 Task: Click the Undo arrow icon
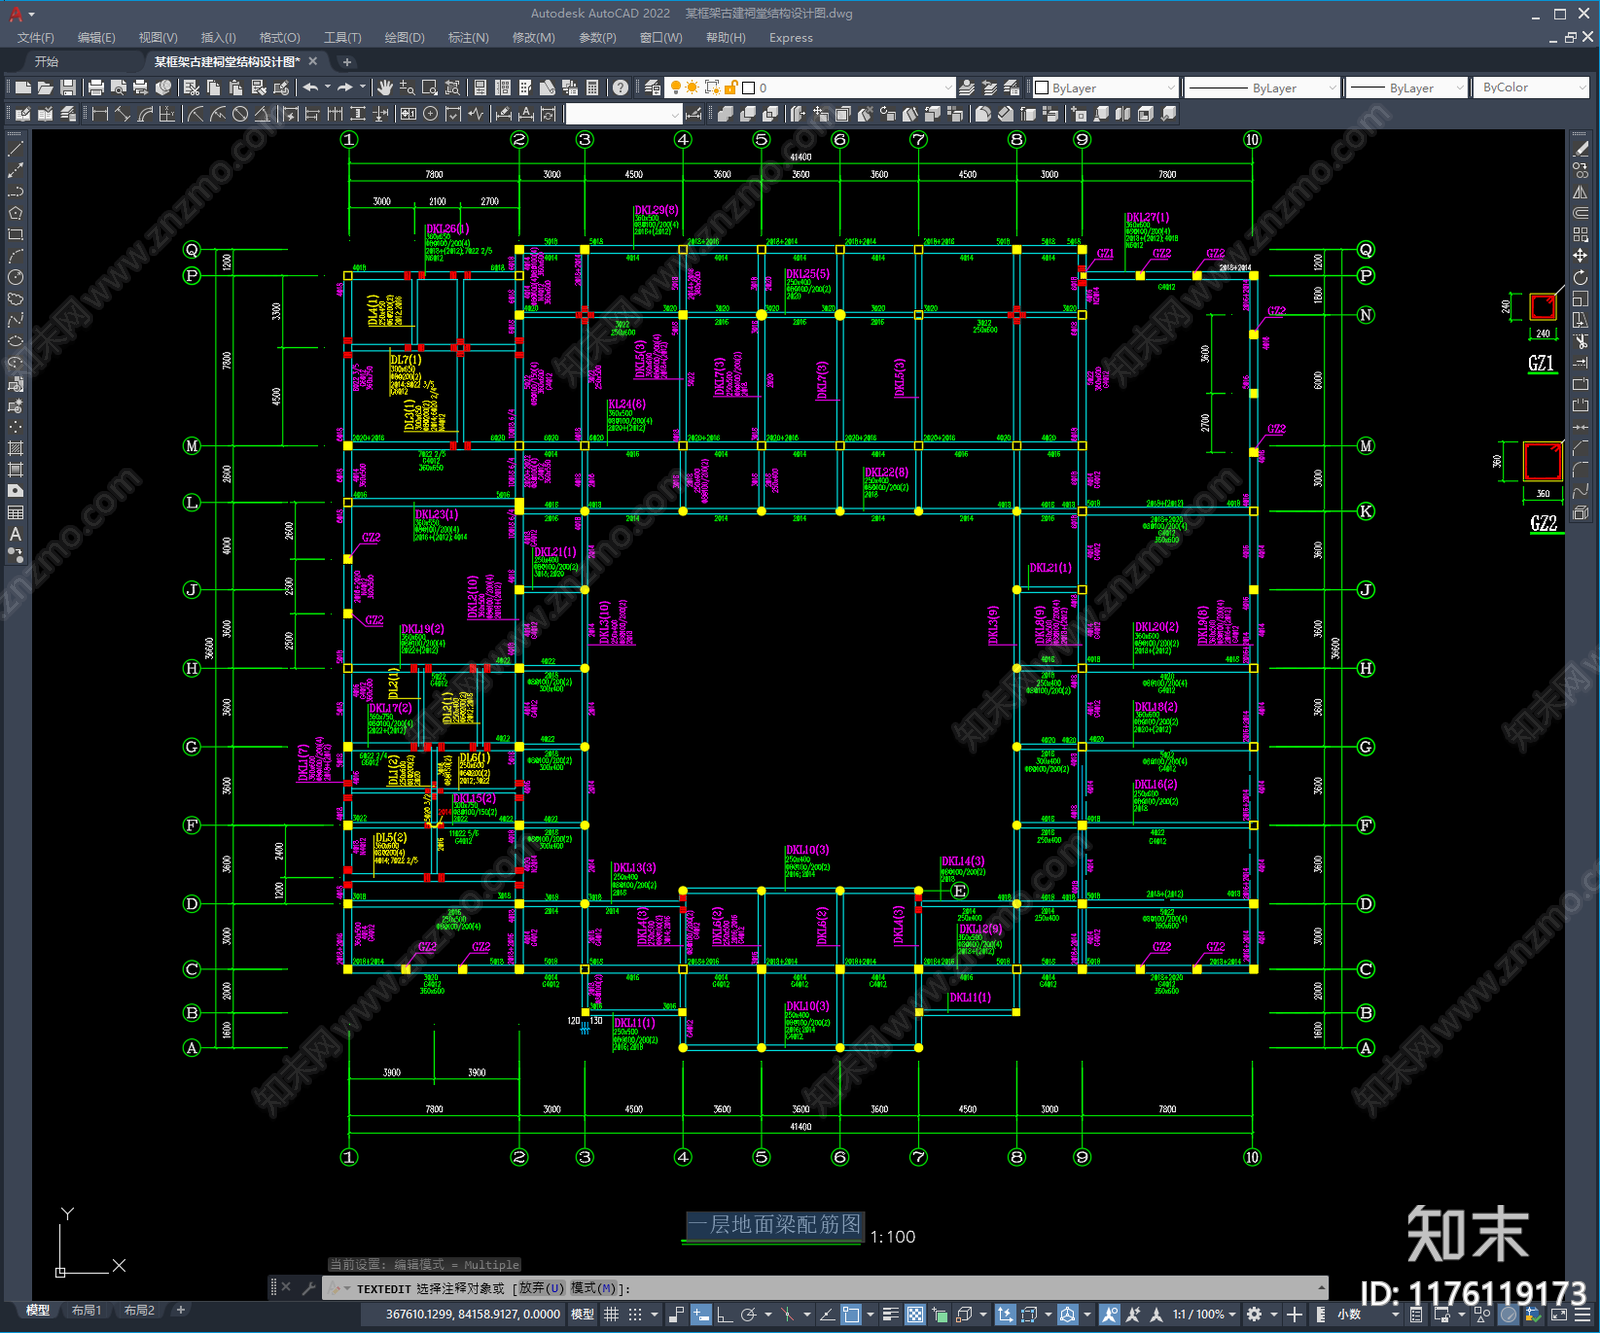(x=311, y=88)
